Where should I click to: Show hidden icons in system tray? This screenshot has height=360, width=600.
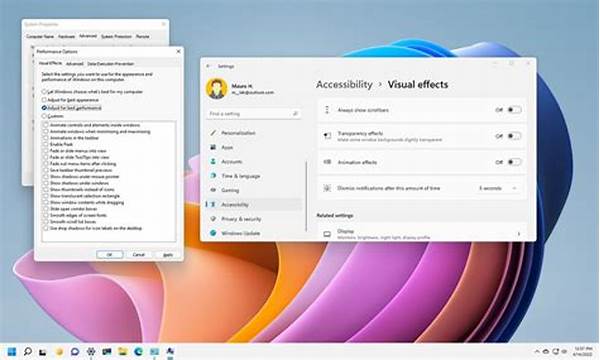click(537, 351)
